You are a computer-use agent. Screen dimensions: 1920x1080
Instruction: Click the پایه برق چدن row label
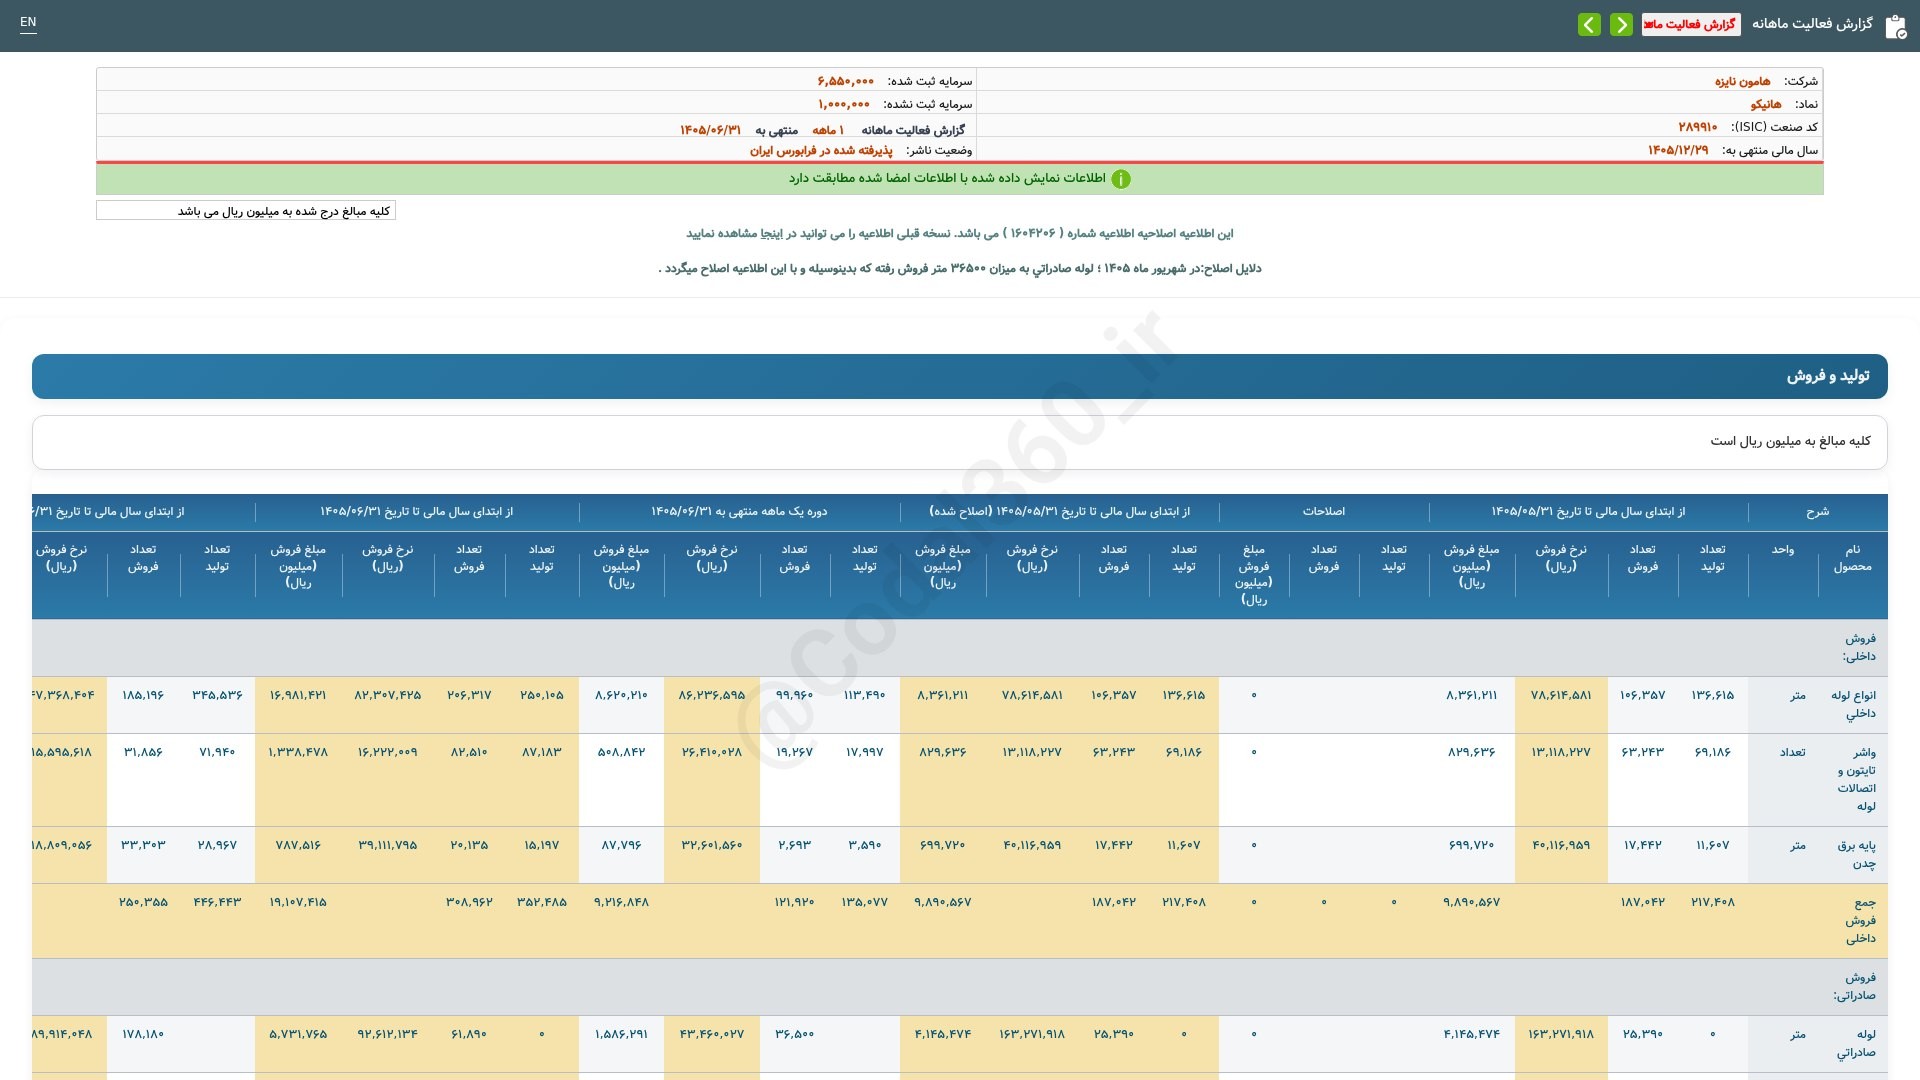(1856, 854)
